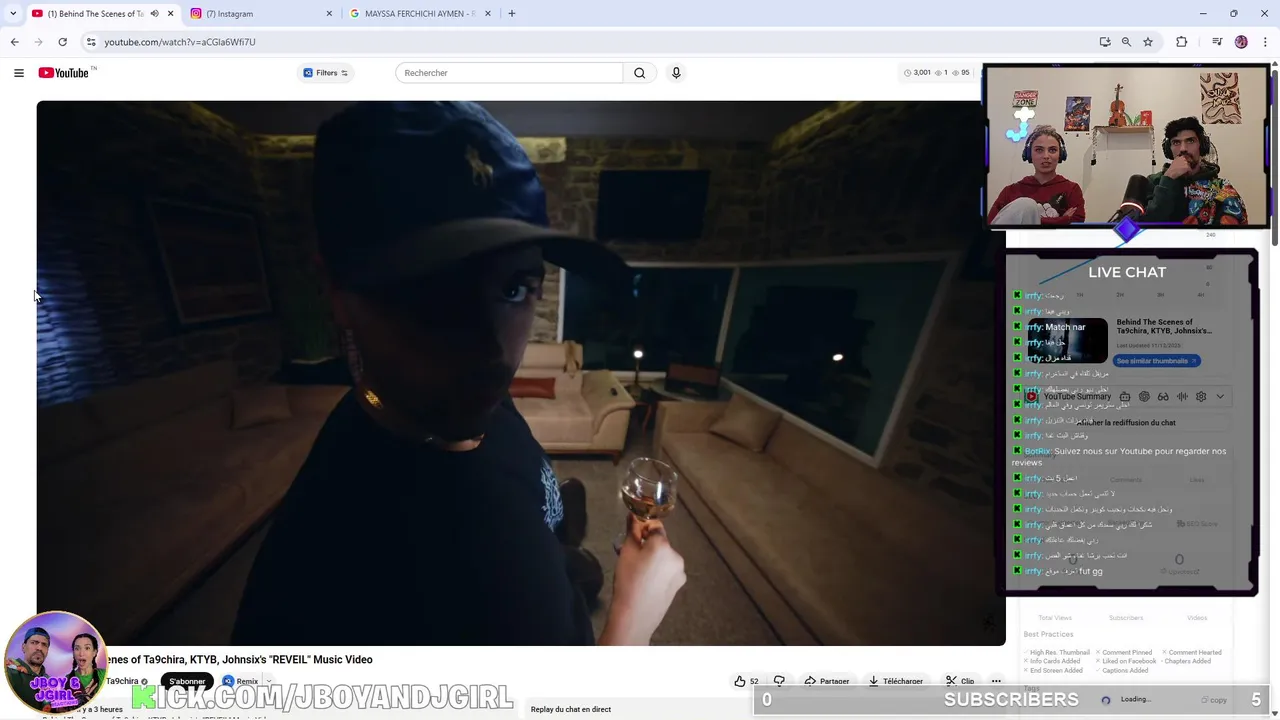Expand the Remix button dropdown arrow
This screenshot has height=720, width=1280.
pos(268,681)
